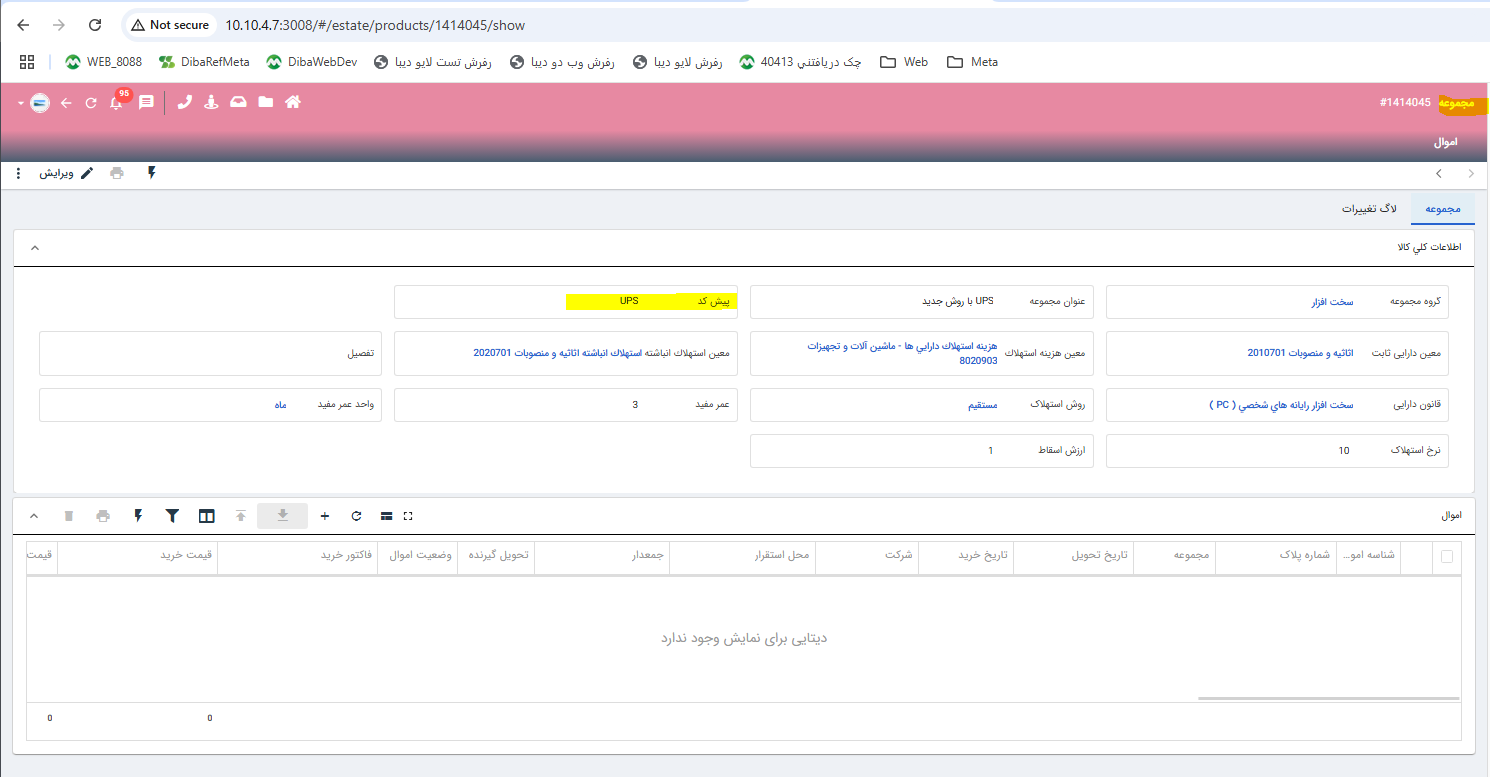Add a new row with the plus icon
Viewport: 1490px width, 777px height.
325,516
